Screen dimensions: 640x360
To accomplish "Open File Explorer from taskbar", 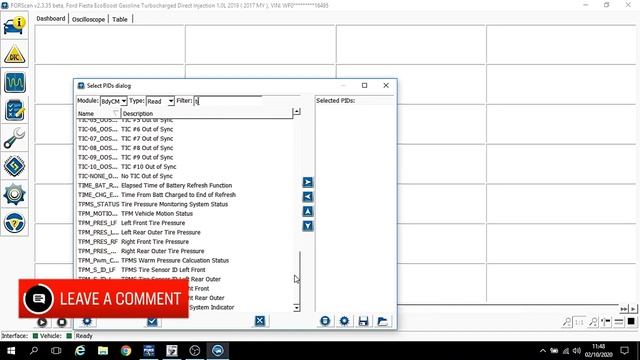I will 103,351.
